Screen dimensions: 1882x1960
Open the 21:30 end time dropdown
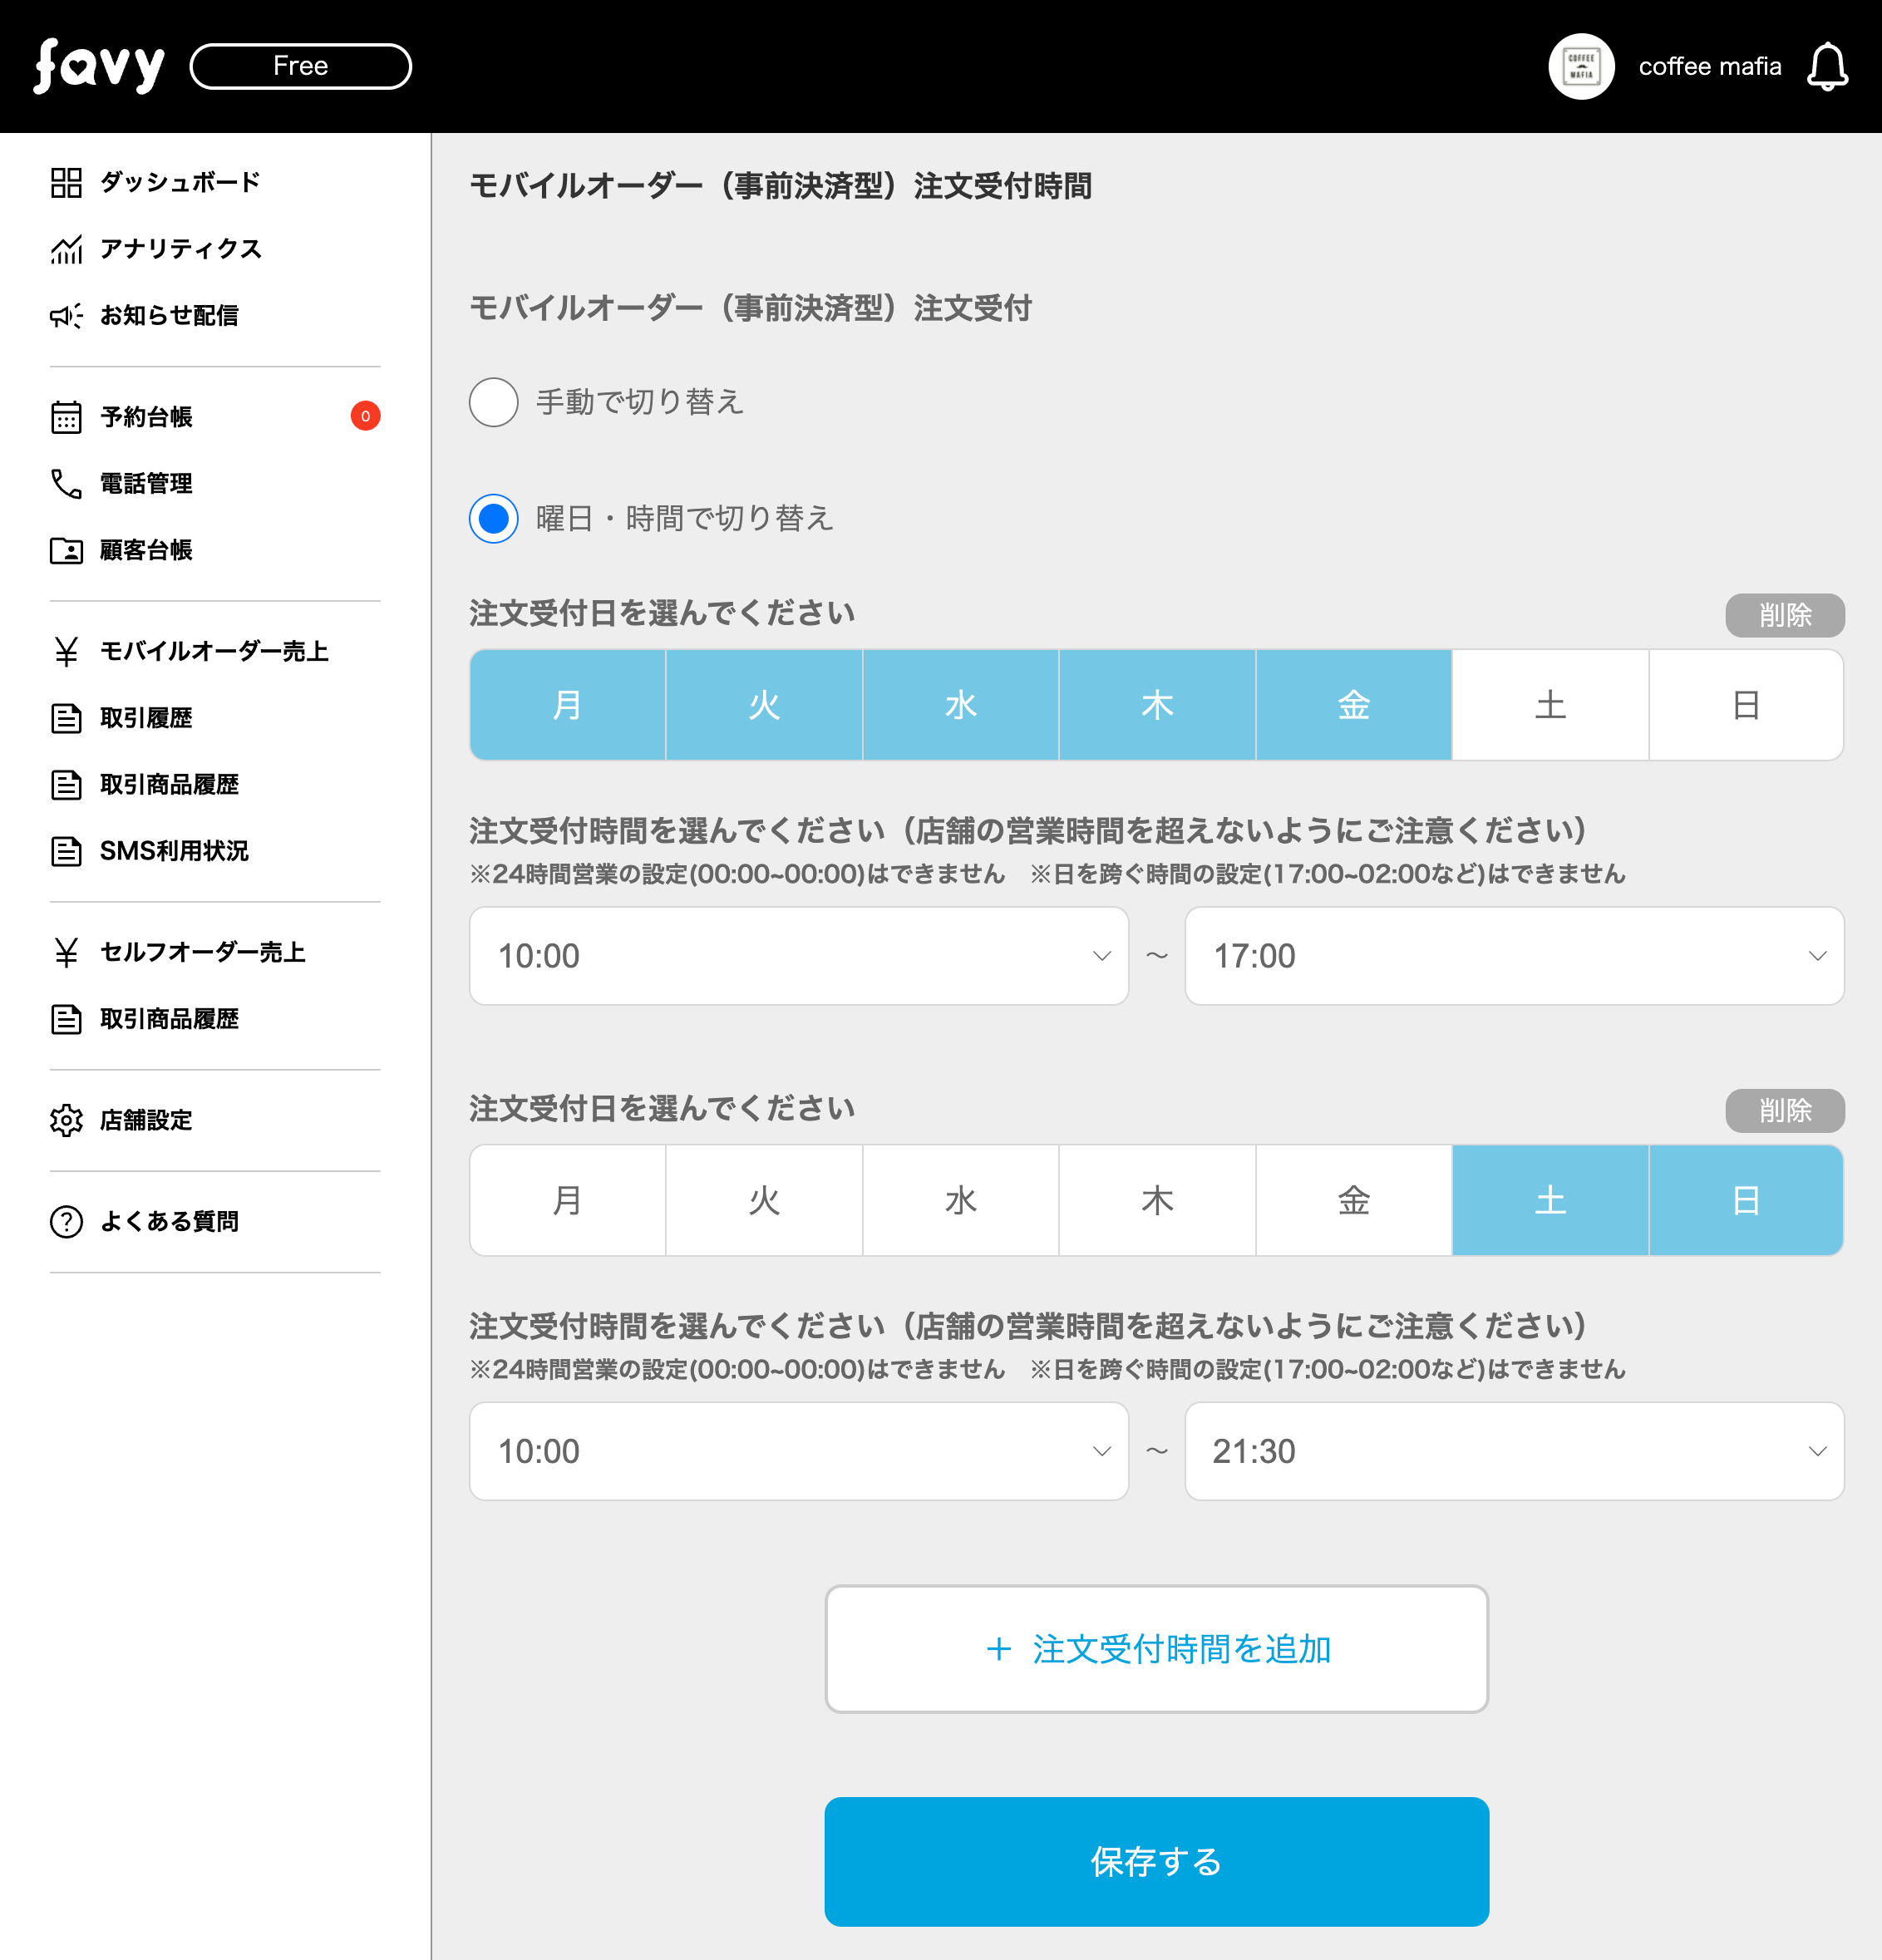1513,1451
